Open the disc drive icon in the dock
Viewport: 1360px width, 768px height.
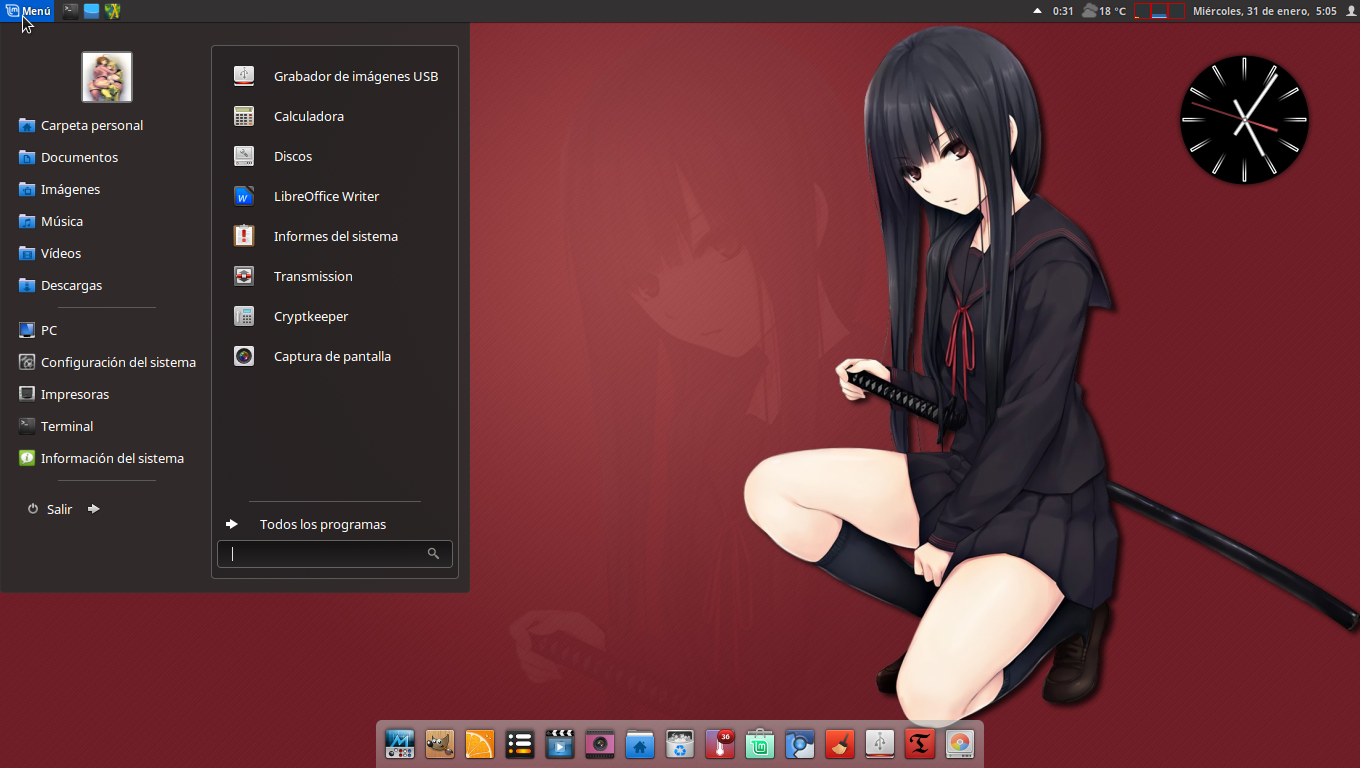(x=960, y=743)
